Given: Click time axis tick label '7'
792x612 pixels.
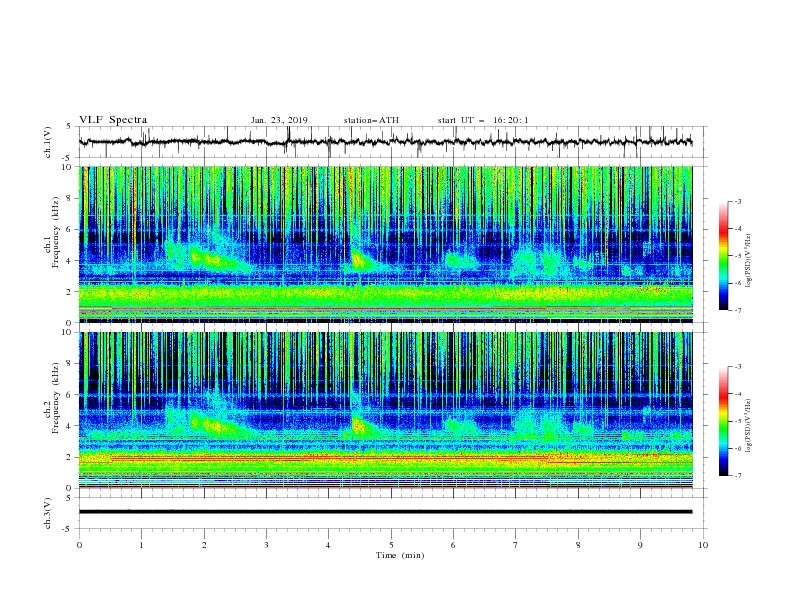Looking at the screenshot, I should 516,545.
